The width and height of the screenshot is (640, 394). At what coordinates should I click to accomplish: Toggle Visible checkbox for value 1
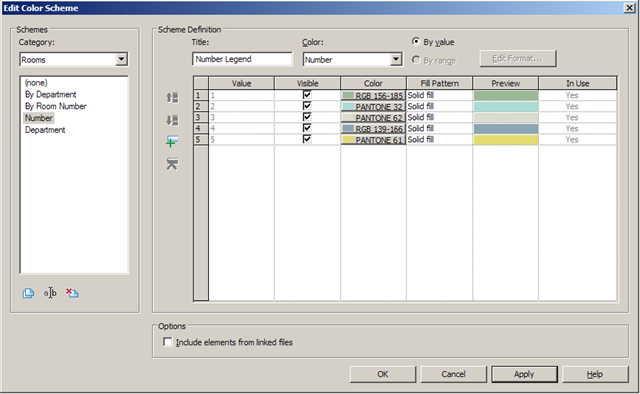[x=307, y=95]
